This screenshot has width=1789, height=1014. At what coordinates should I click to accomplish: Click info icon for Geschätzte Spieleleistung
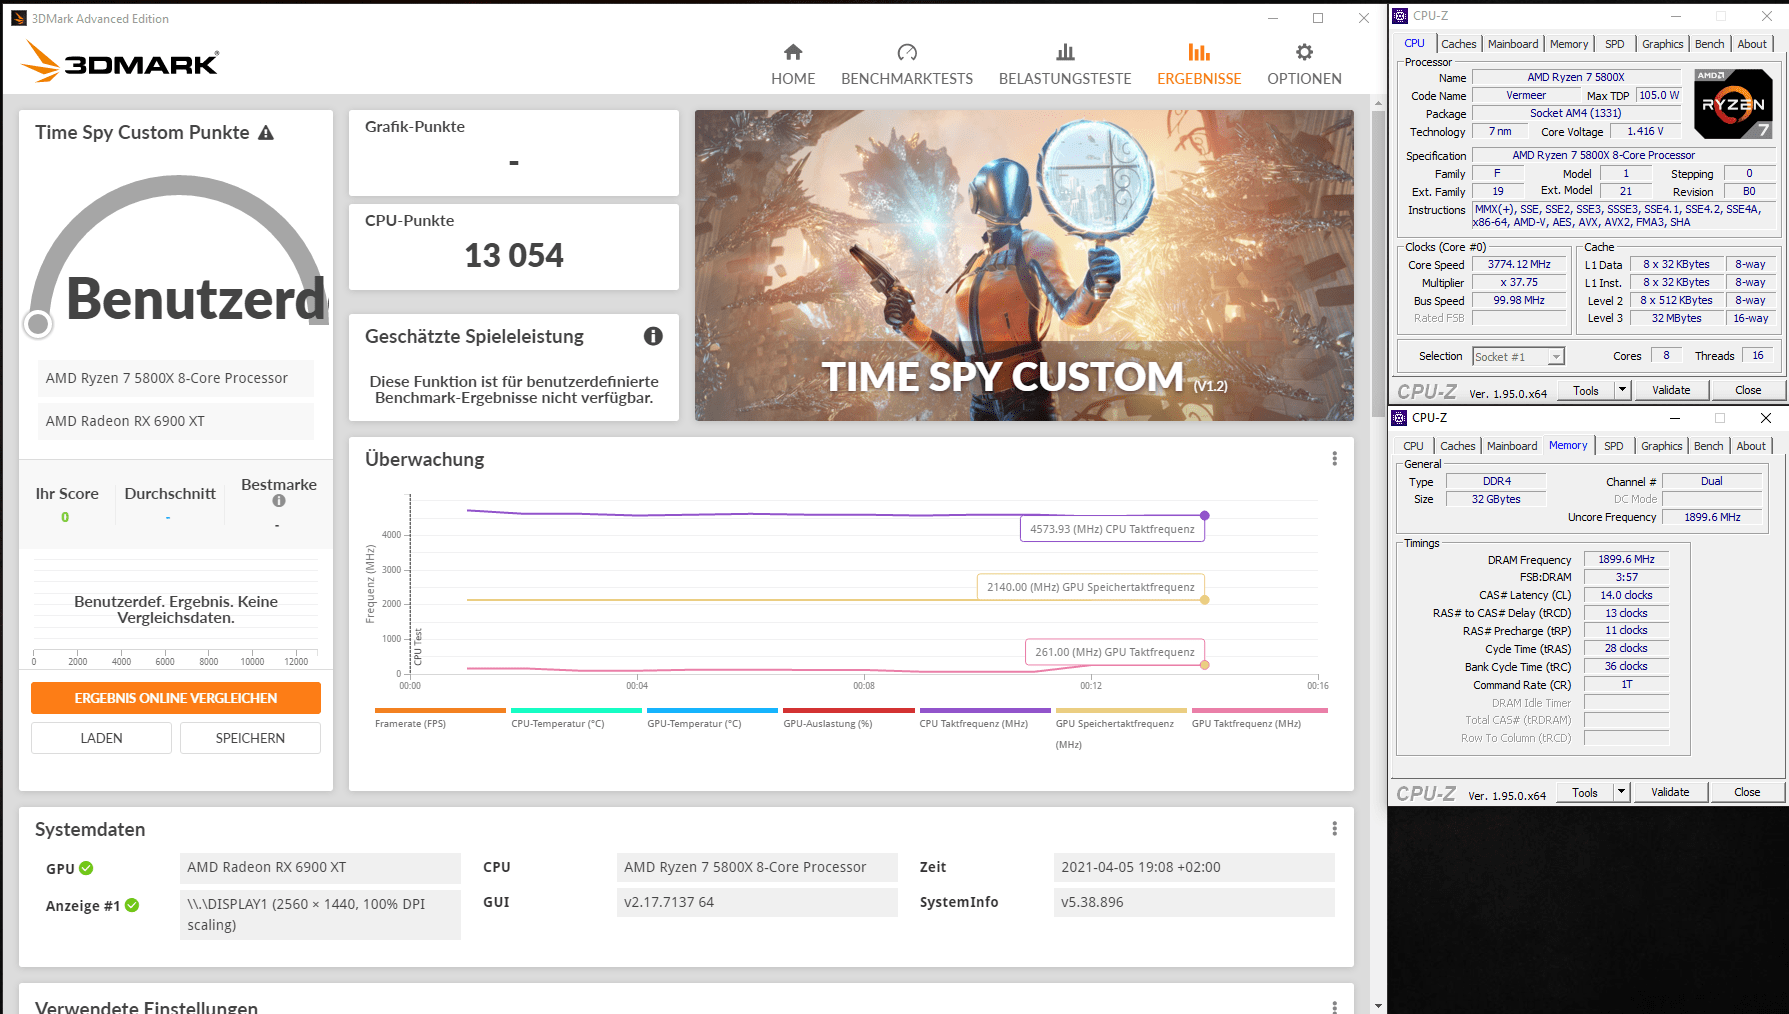coord(653,336)
